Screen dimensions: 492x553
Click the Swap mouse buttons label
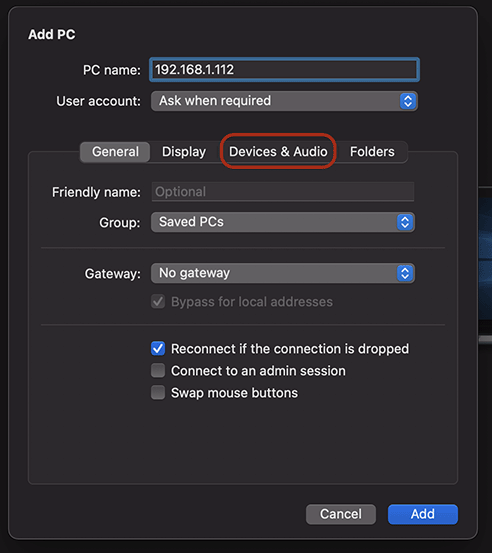(x=234, y=393)
